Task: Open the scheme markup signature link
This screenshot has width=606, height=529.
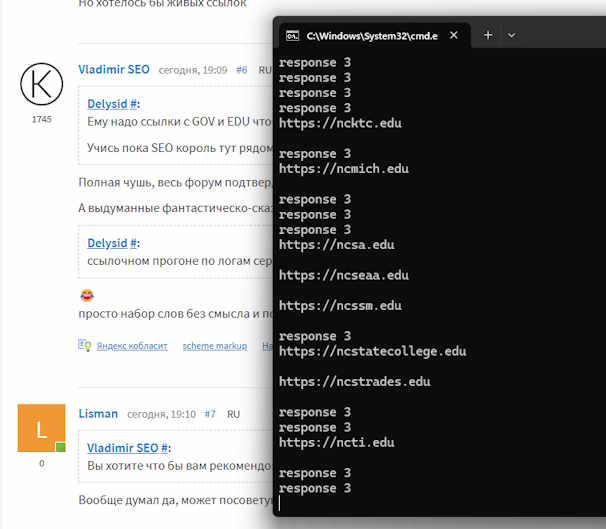Action: [x=214, y=345]
